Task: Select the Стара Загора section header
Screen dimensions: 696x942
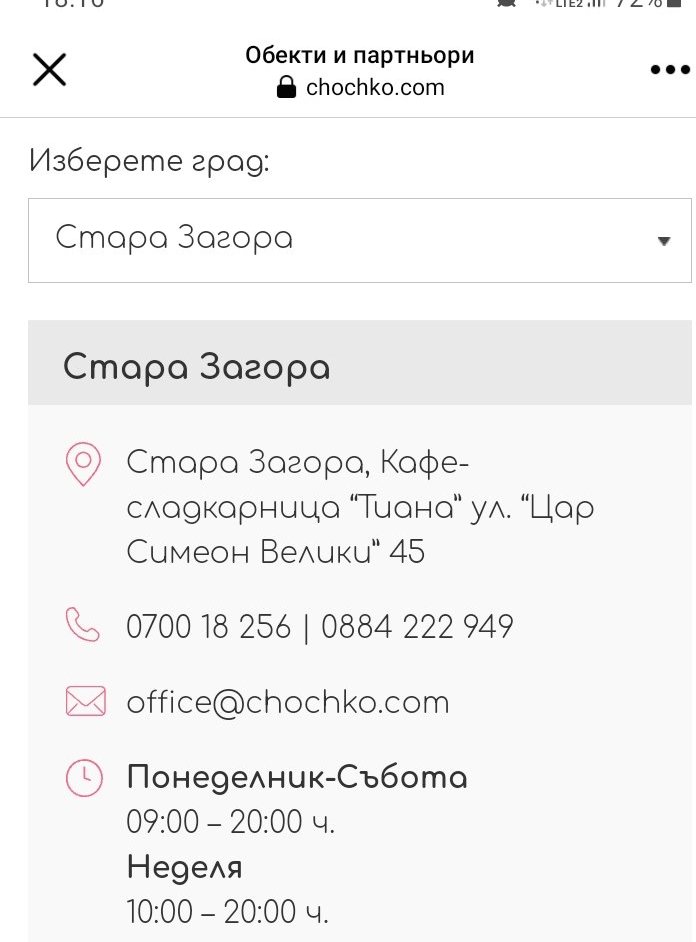Action: [x=197, y=367]
